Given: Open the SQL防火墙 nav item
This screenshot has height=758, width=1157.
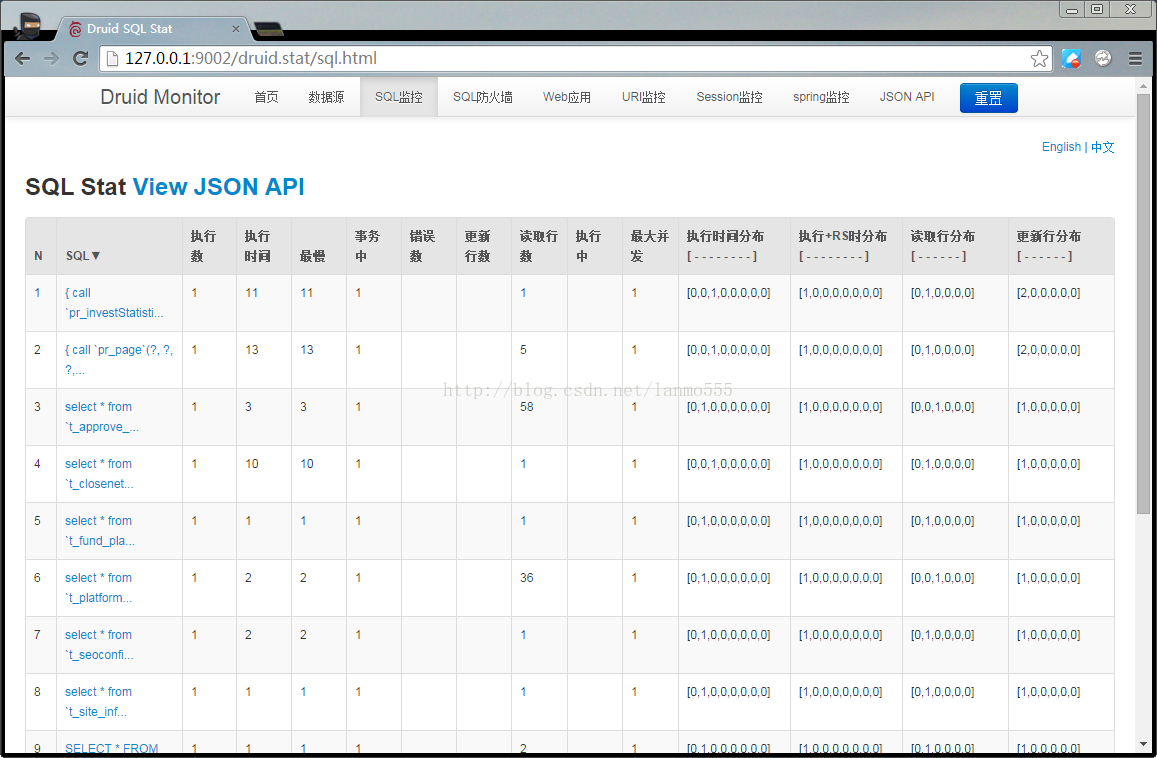Looking at the screenshot, I should pos(483,97).
